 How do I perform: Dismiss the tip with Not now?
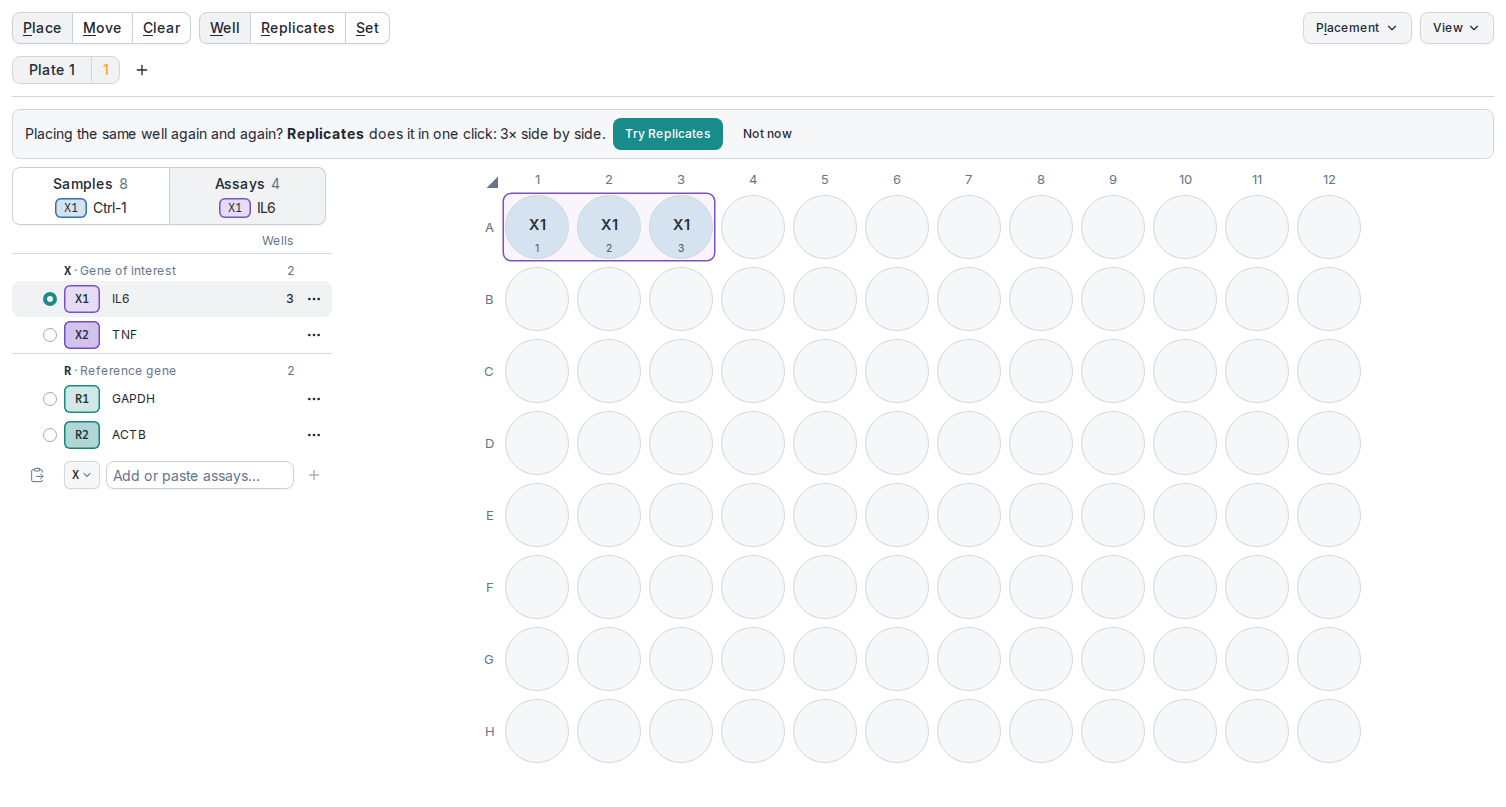click(767, 134)
